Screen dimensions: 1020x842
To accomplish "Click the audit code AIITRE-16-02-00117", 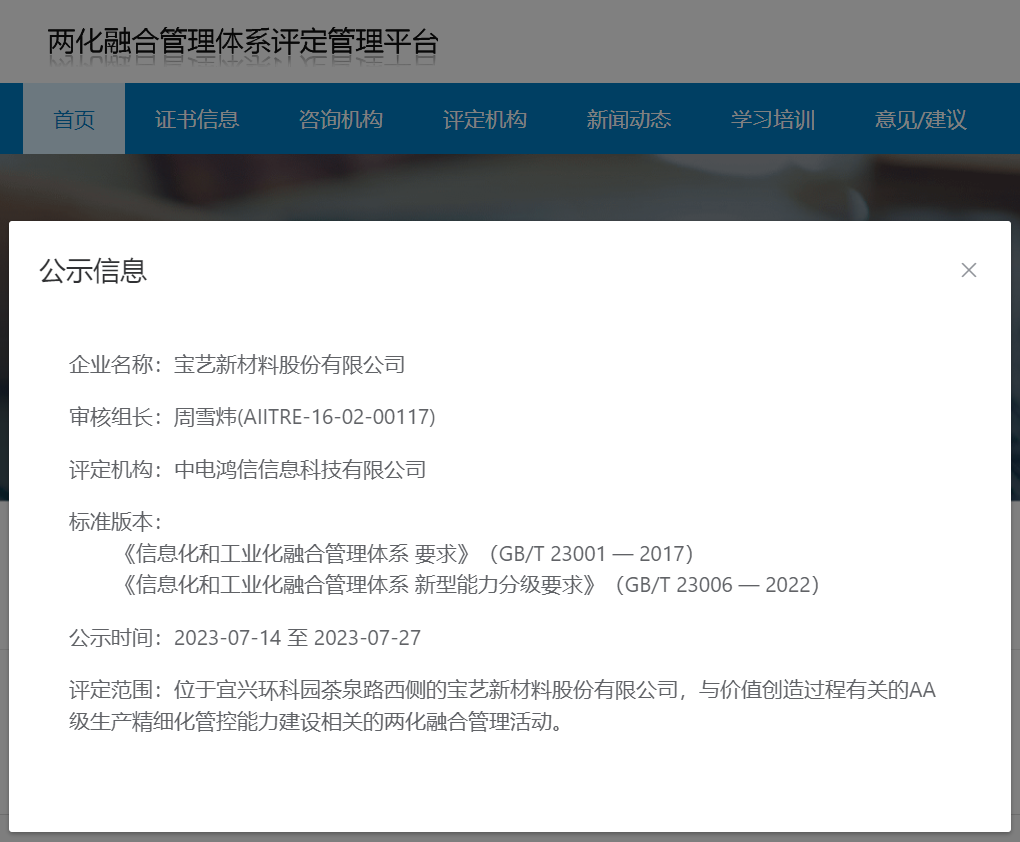I will pyautogui.click(x=336, y=417).
